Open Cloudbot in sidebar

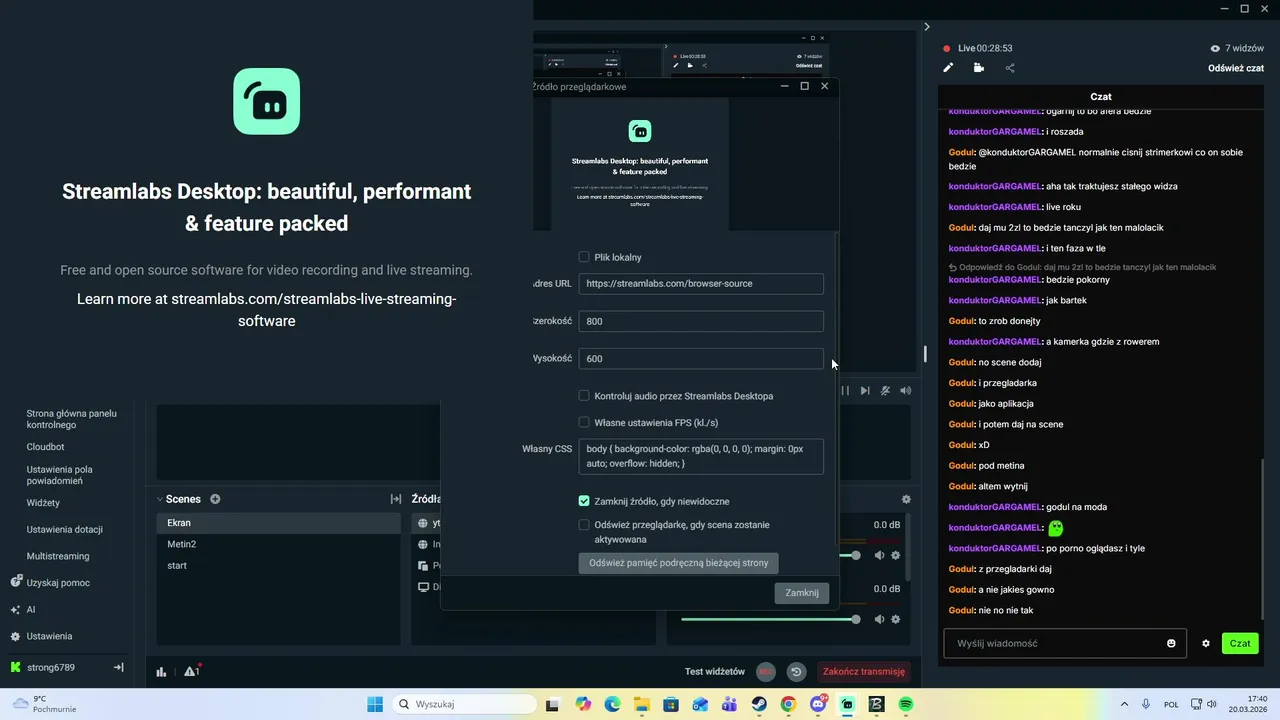[45, 447]
